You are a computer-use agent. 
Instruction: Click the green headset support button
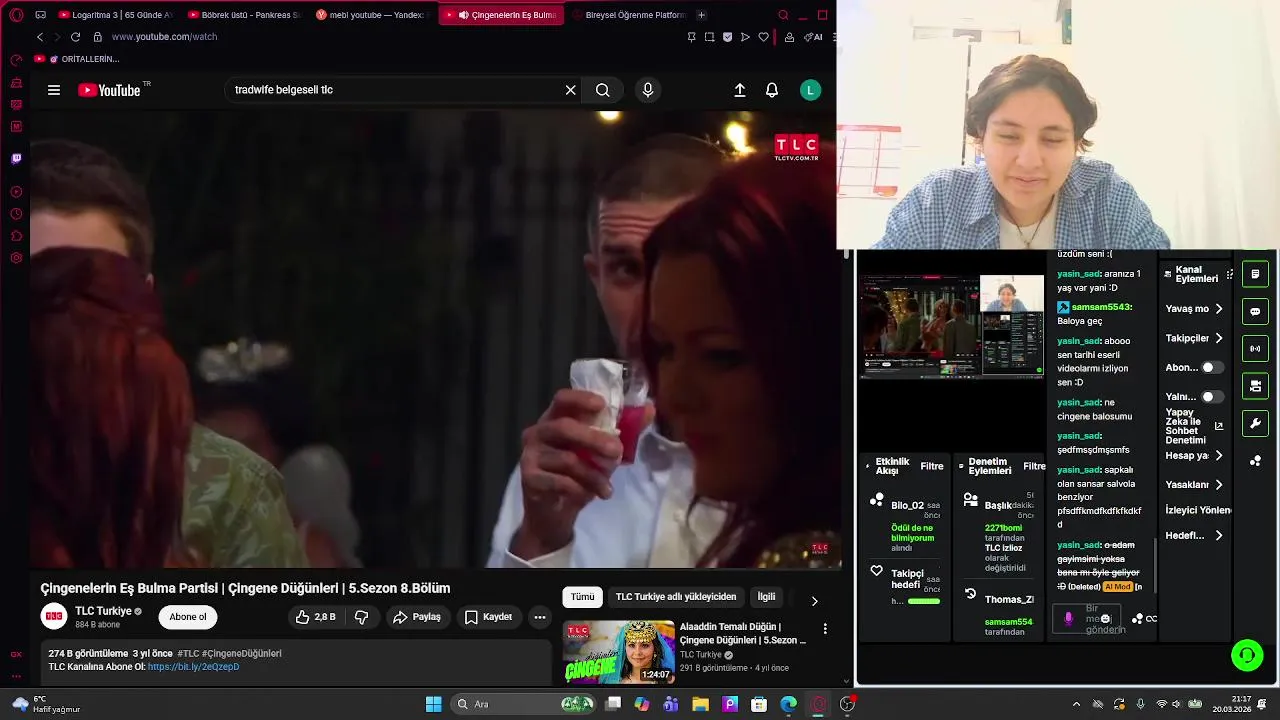(x=1247, y=656)
